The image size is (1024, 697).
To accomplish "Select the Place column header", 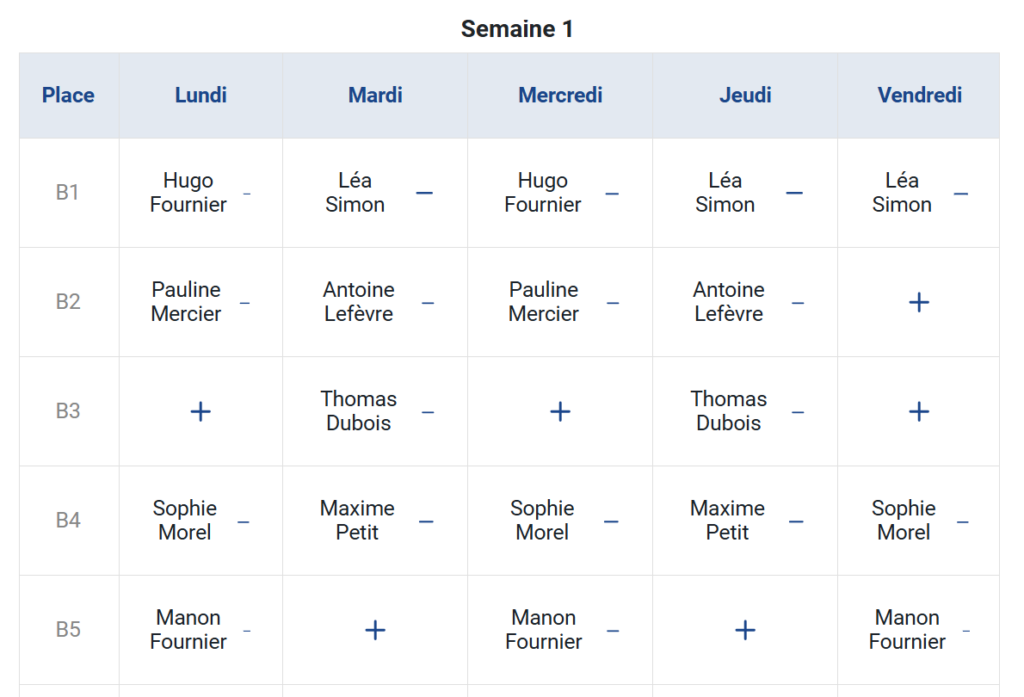I will point(67,95).
